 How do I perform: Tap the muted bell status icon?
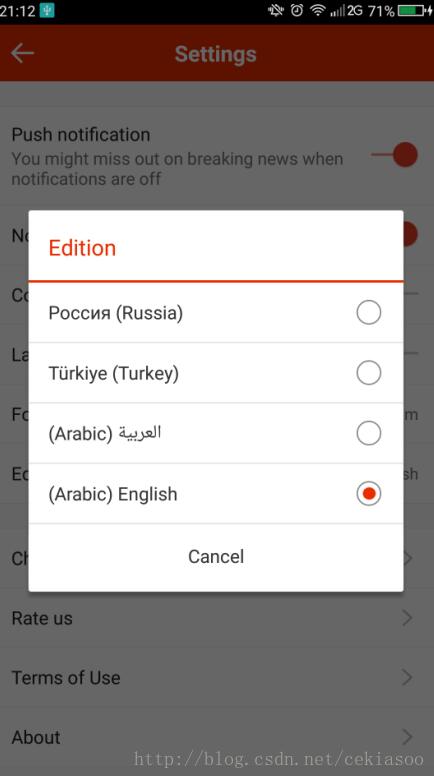click(276, 10)
